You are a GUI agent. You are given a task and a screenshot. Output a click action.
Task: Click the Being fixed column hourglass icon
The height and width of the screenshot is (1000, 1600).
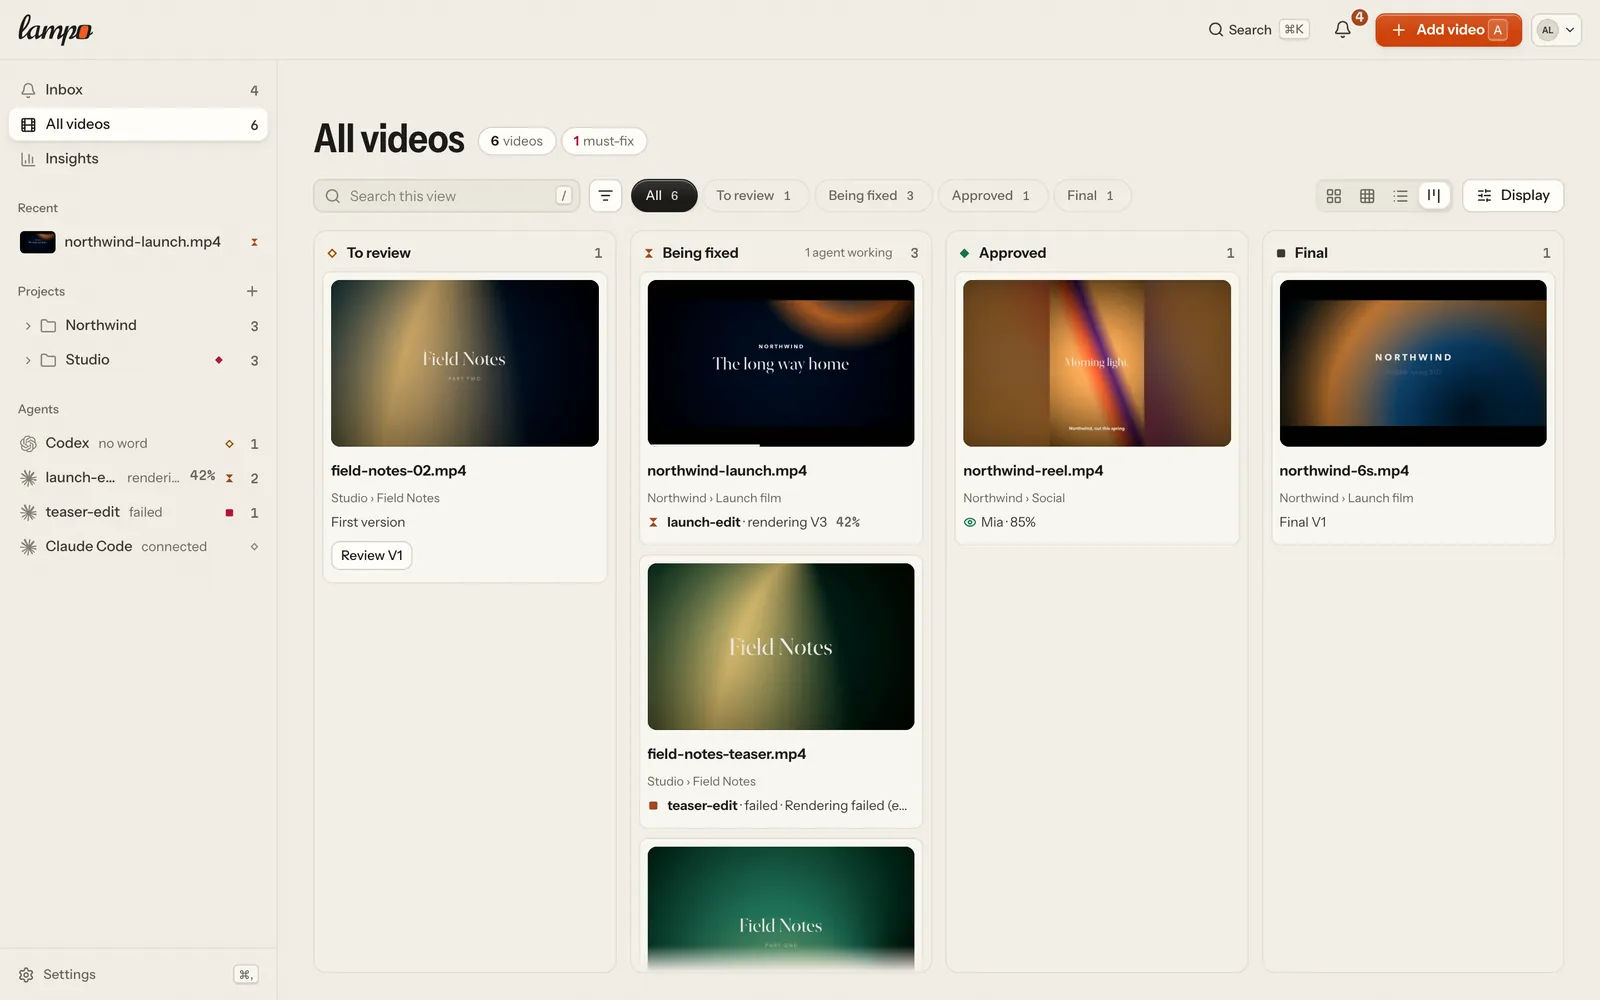click(x=649, y=253)
